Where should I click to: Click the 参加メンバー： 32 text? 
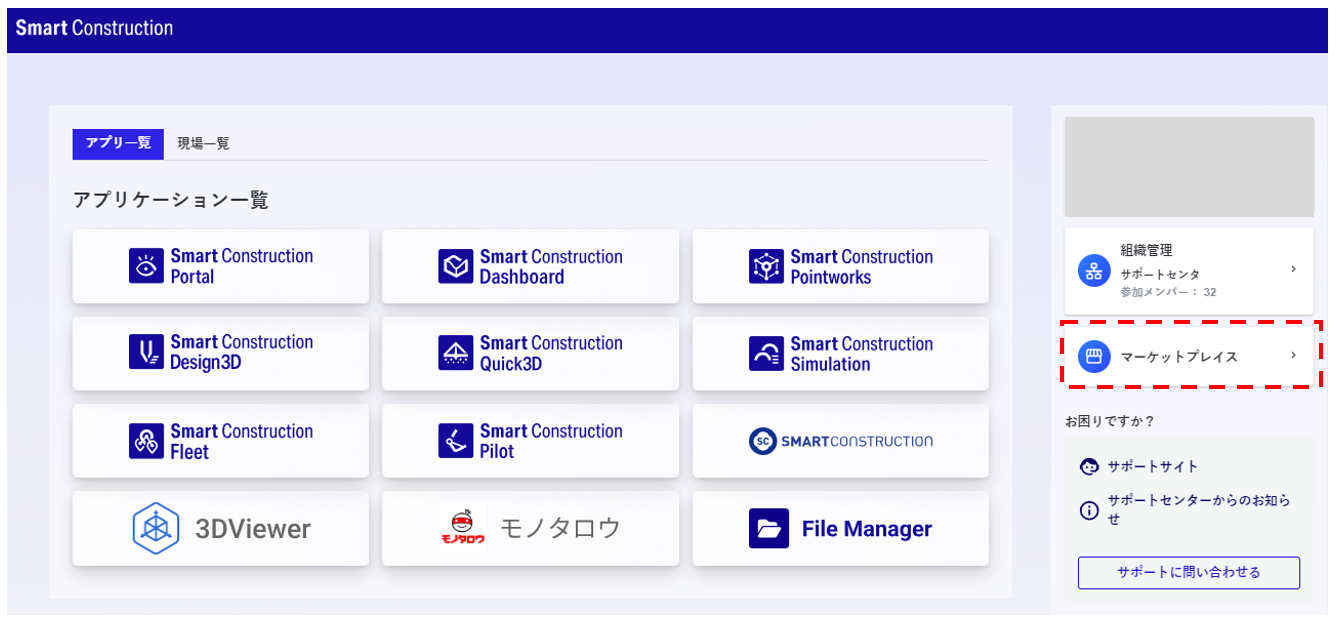(1168, 292)
